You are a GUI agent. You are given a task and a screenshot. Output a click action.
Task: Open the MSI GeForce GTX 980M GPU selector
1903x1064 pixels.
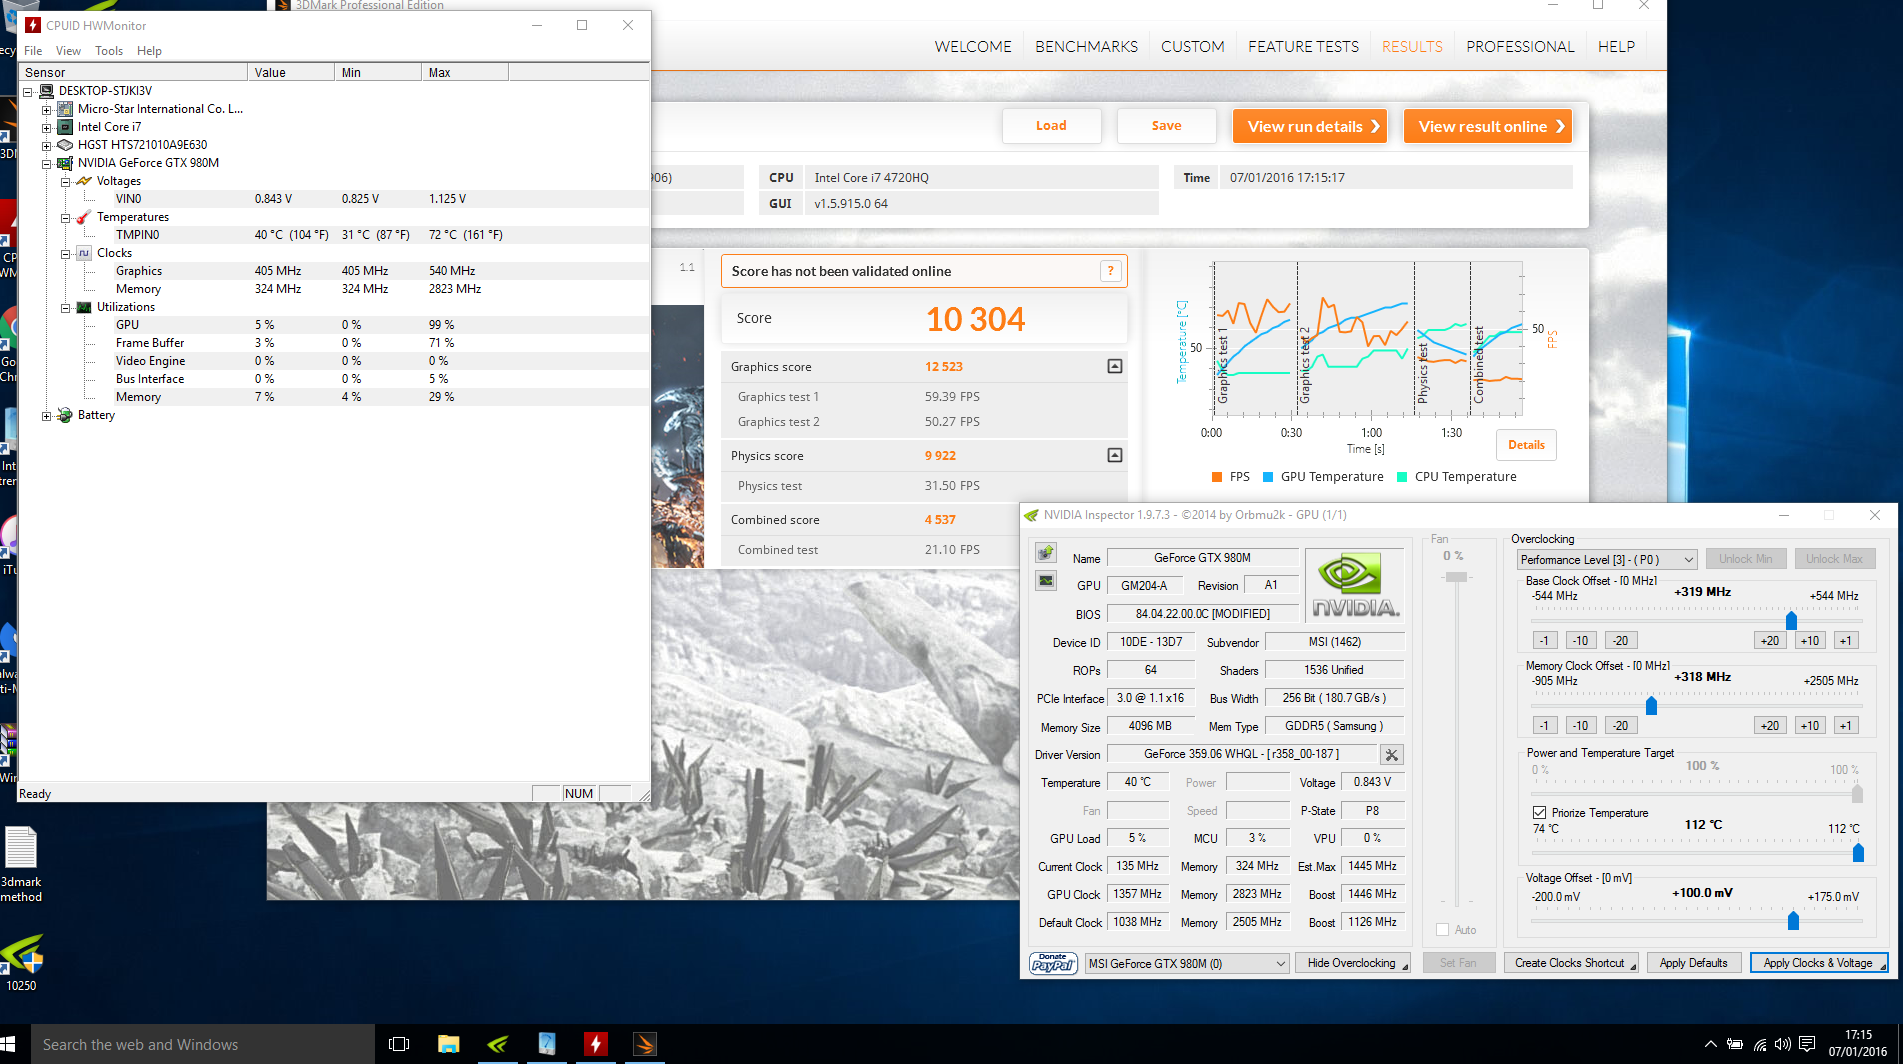pos(1187,963)
